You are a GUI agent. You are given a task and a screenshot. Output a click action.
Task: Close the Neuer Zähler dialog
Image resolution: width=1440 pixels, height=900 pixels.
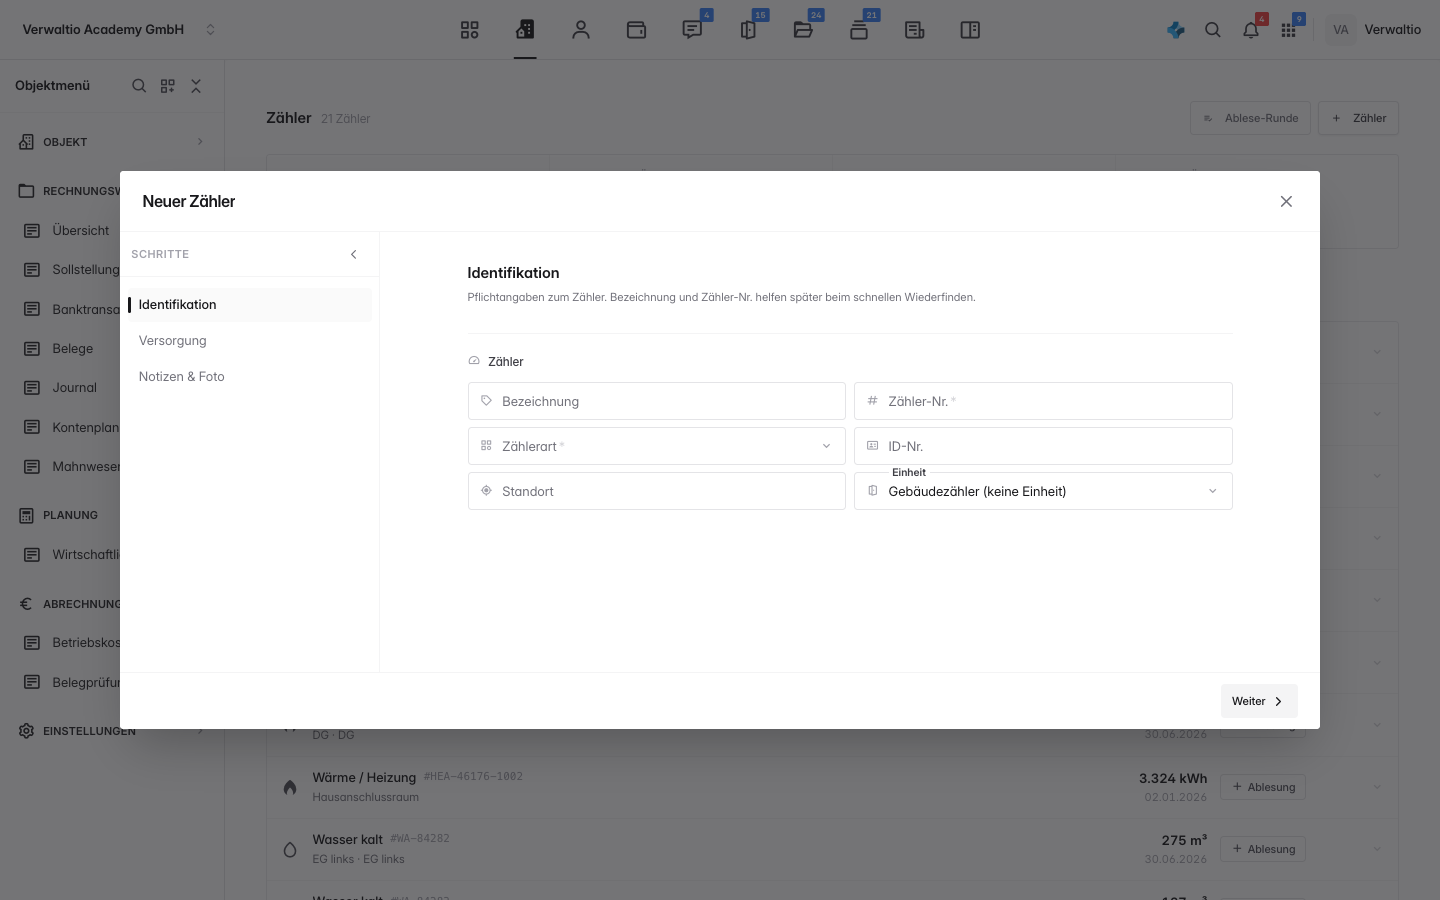1286,202
